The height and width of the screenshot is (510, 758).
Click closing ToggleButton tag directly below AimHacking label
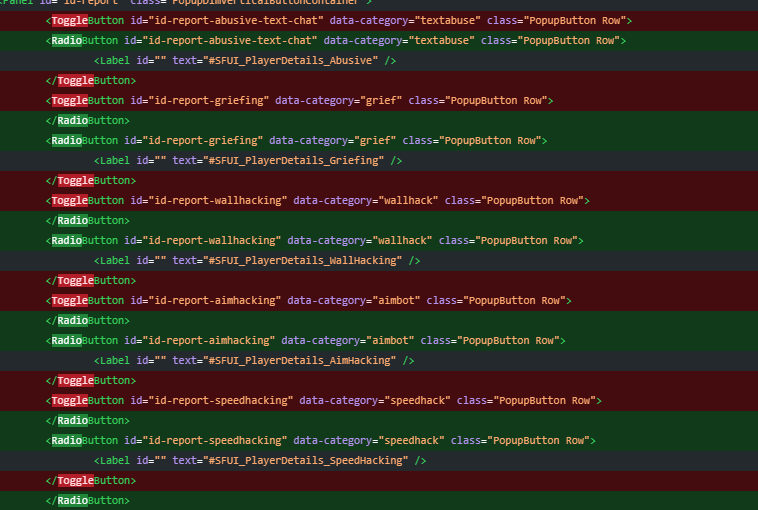pyautogui.click(x=91, y=381)
